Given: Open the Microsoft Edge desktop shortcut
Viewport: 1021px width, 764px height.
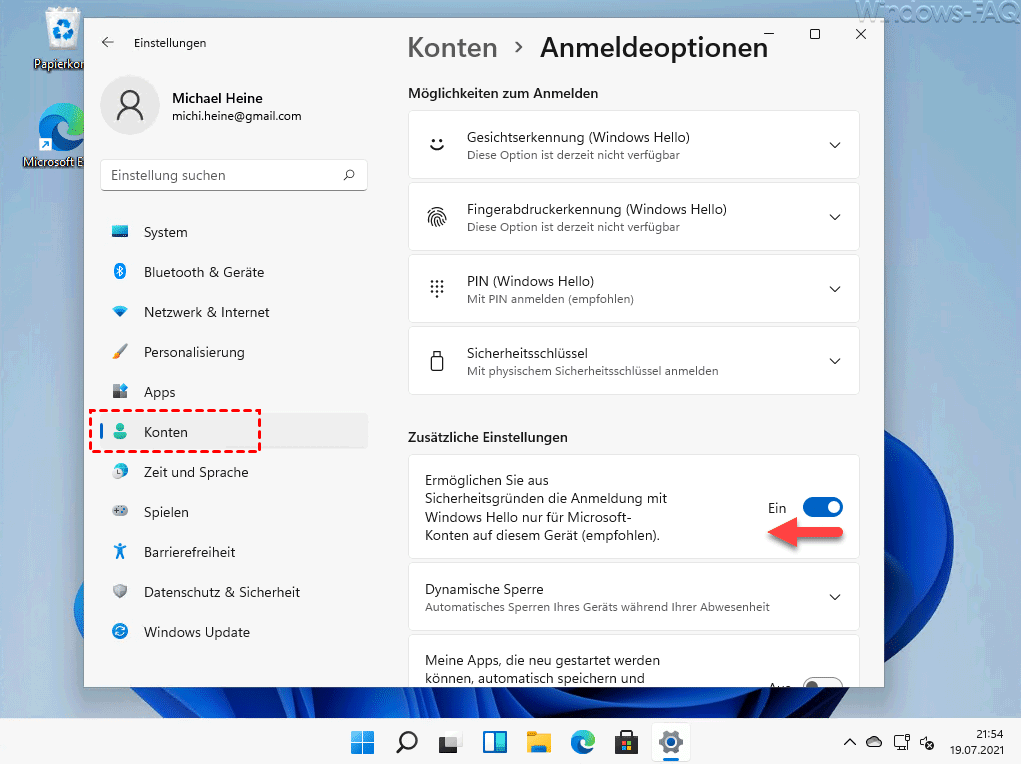Looking at the screenshot, I should click(60, 135).
